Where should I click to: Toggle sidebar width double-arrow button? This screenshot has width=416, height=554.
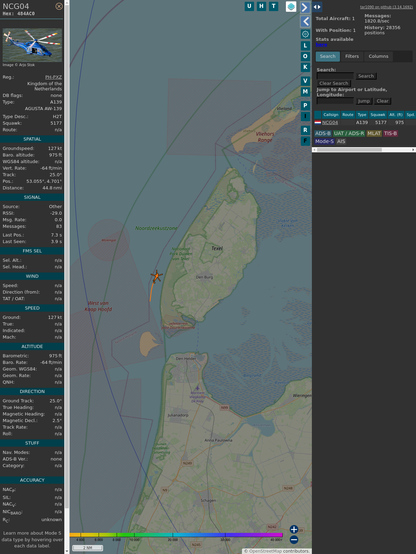point(317,7)
